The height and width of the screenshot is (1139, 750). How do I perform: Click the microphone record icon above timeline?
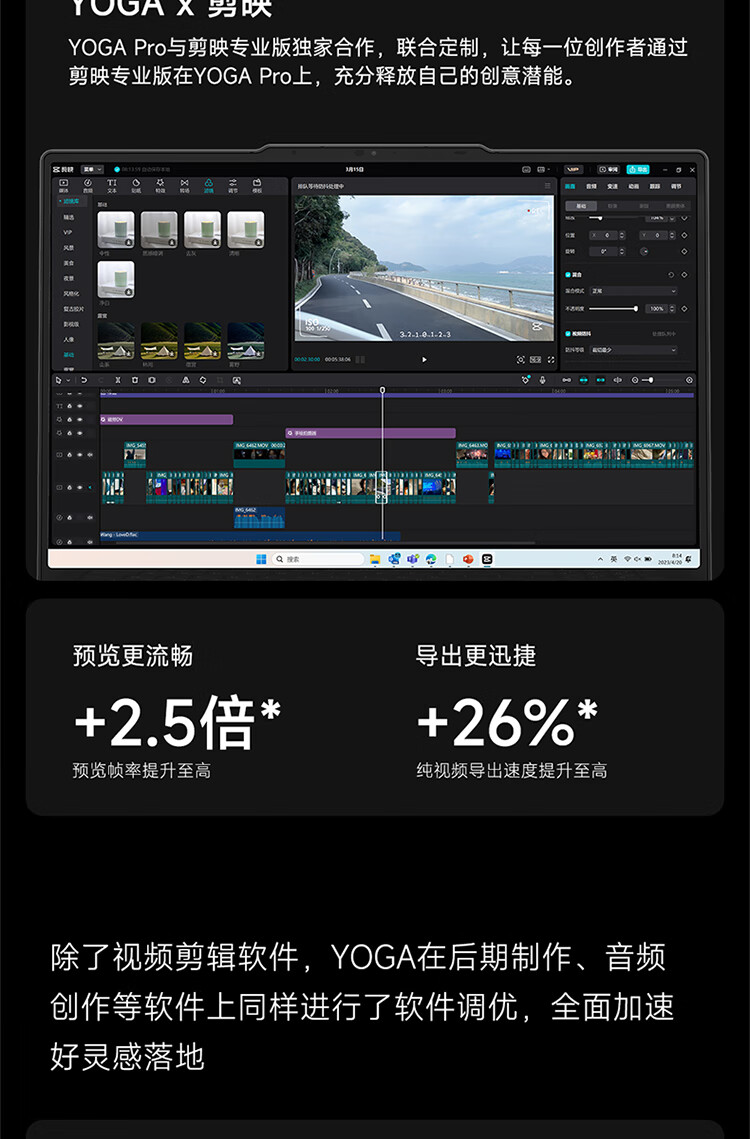pyautogui.click(x=542, y=380)
